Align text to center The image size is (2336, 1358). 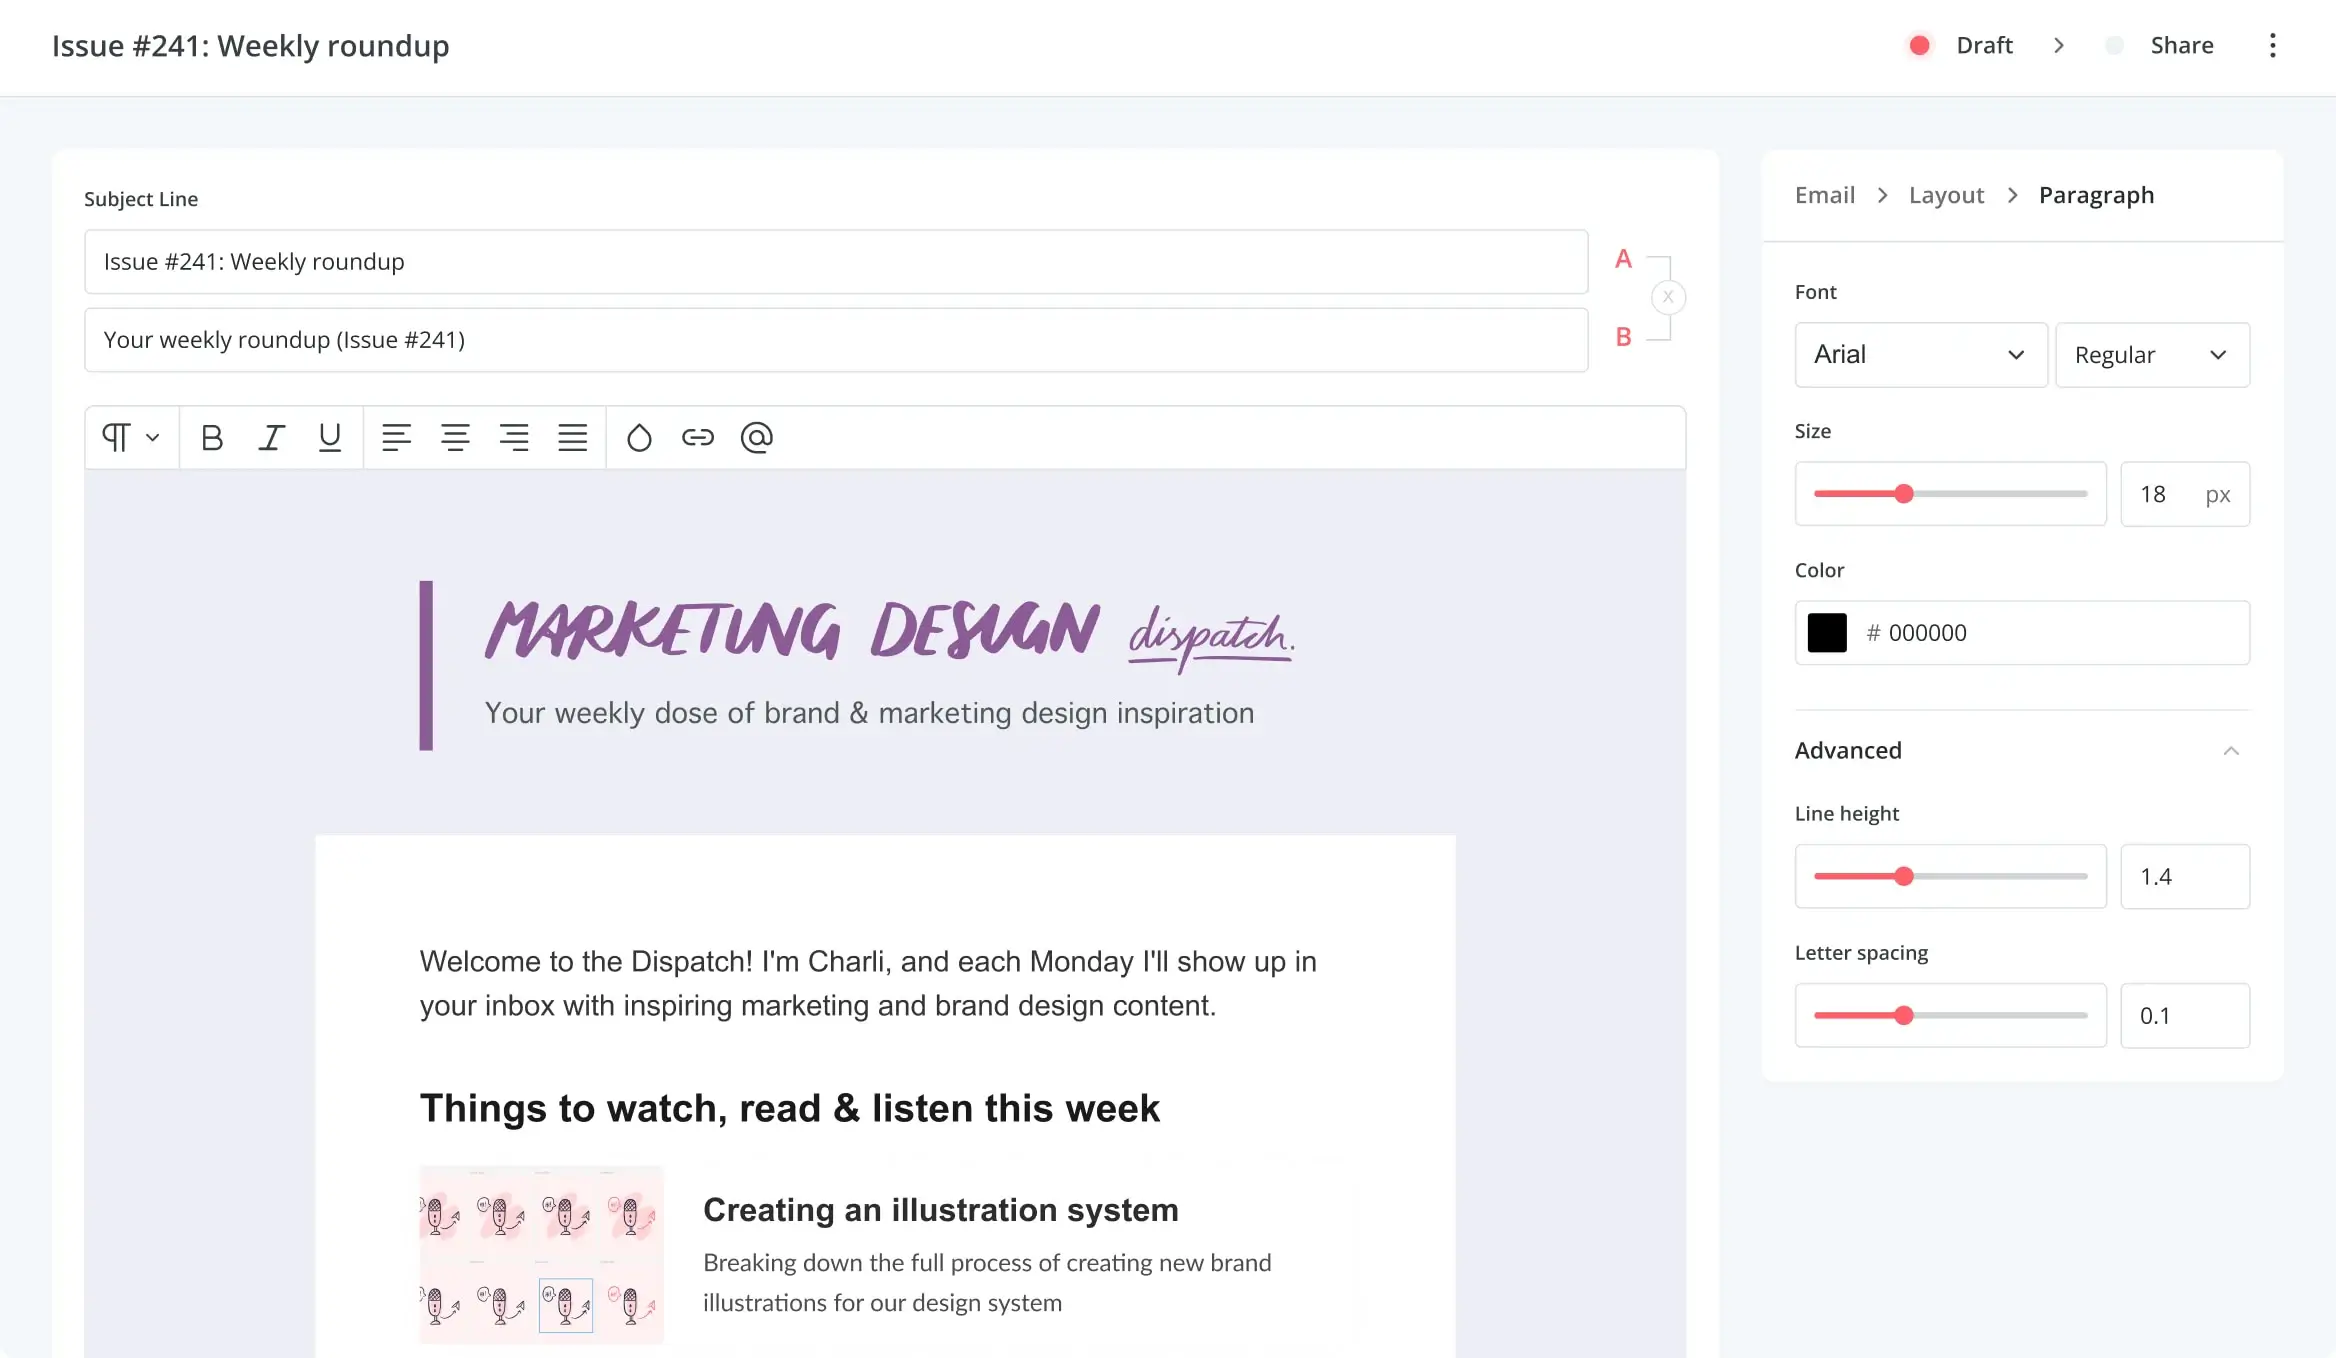(x=454, y=436)
